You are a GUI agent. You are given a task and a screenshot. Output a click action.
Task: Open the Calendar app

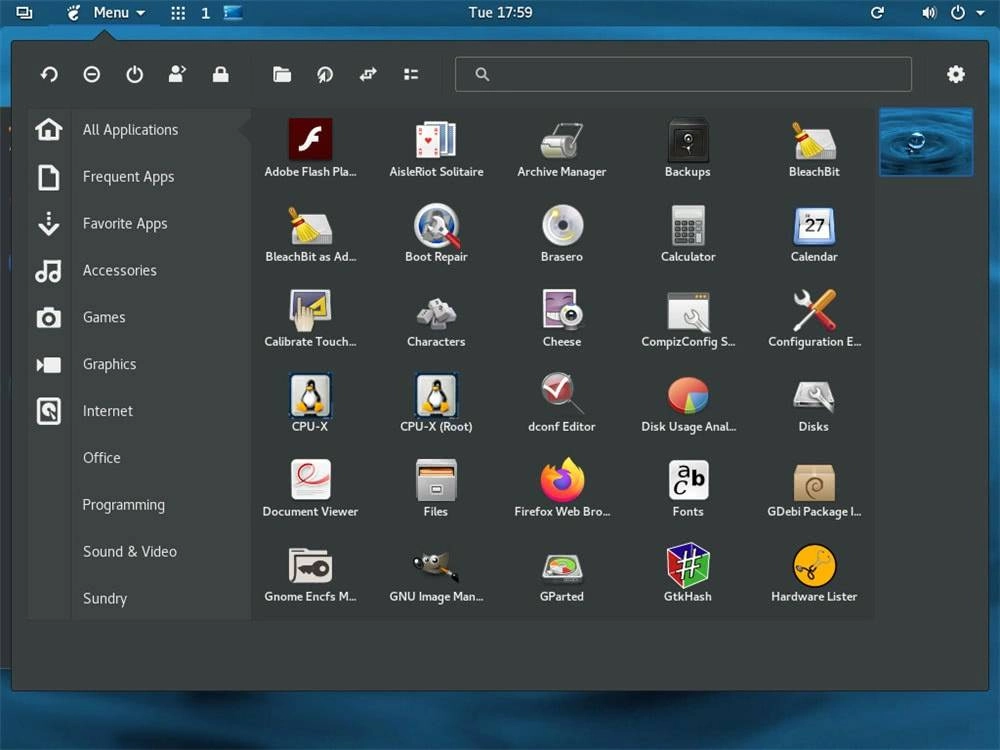[814, 233]
